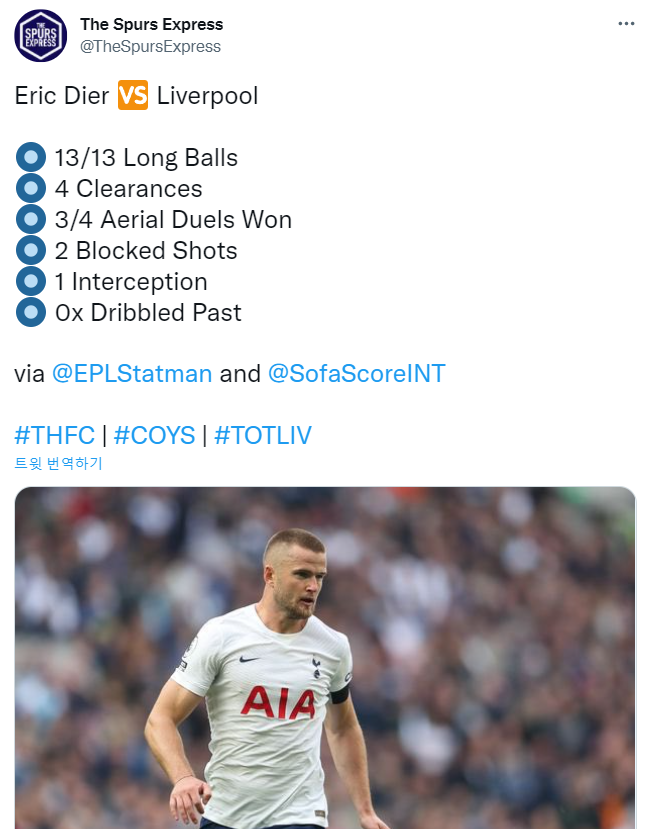Click the 13/13 Long Balls stat text
Screen dimensions: 651x829
click(146, 158)
